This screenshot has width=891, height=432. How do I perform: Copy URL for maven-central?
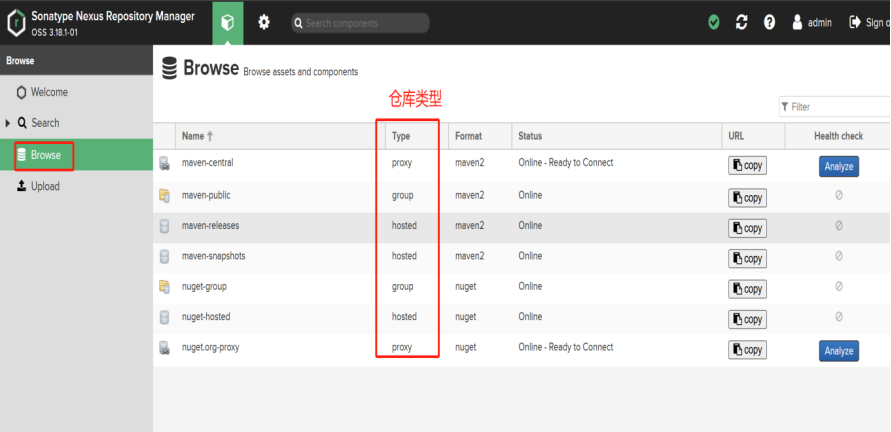[747, 166]
